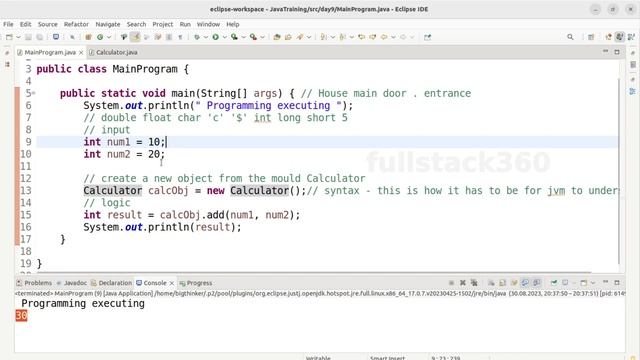Expand the Coverage dropdown arrow
The width and height of the screenshot is (640, 360).
pos(244,37)
